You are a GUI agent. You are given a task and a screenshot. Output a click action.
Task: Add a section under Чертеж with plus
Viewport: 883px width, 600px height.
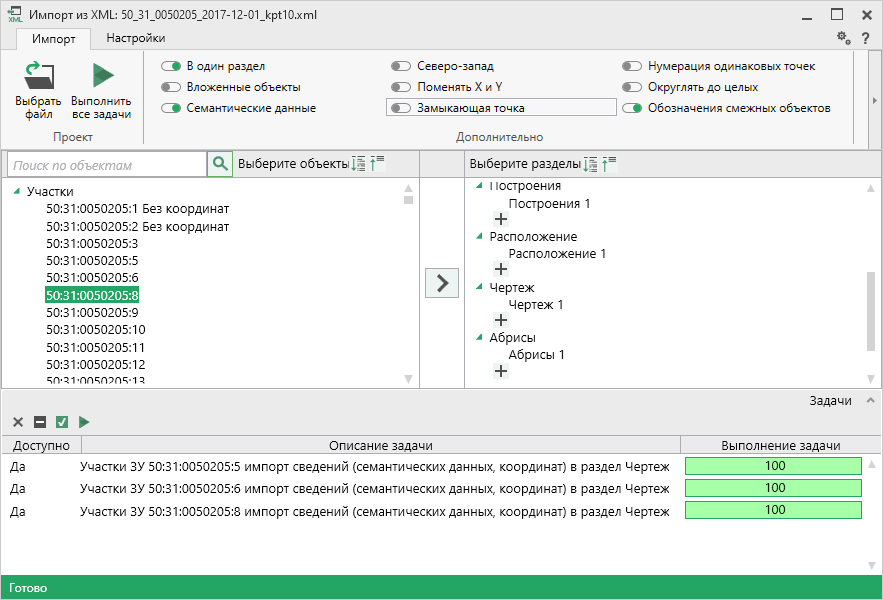[x=501, y=320]
